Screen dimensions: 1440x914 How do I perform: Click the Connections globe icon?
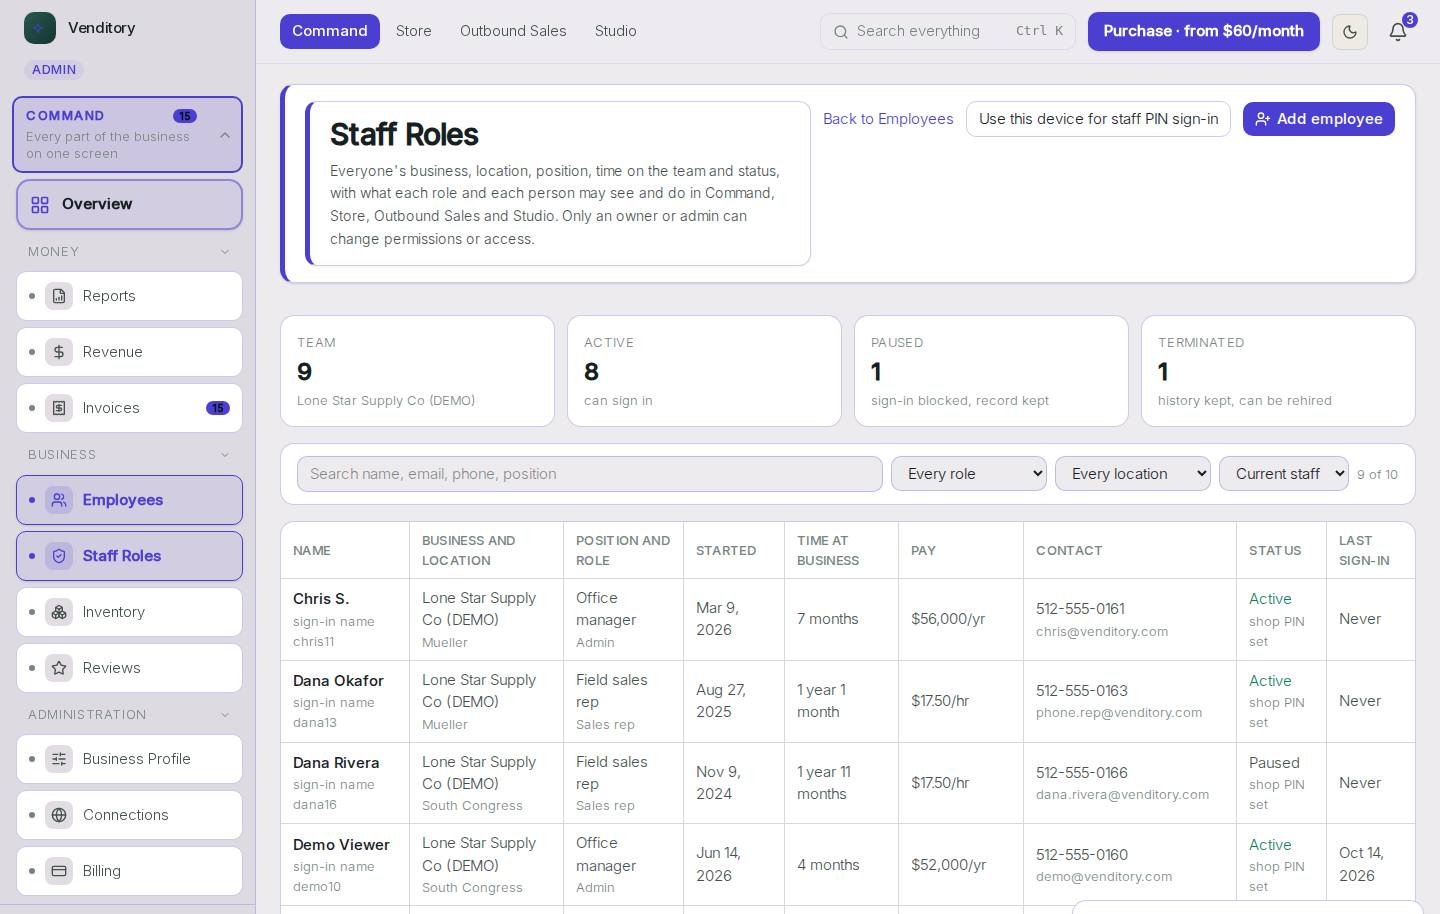click(x=59, y=815)
